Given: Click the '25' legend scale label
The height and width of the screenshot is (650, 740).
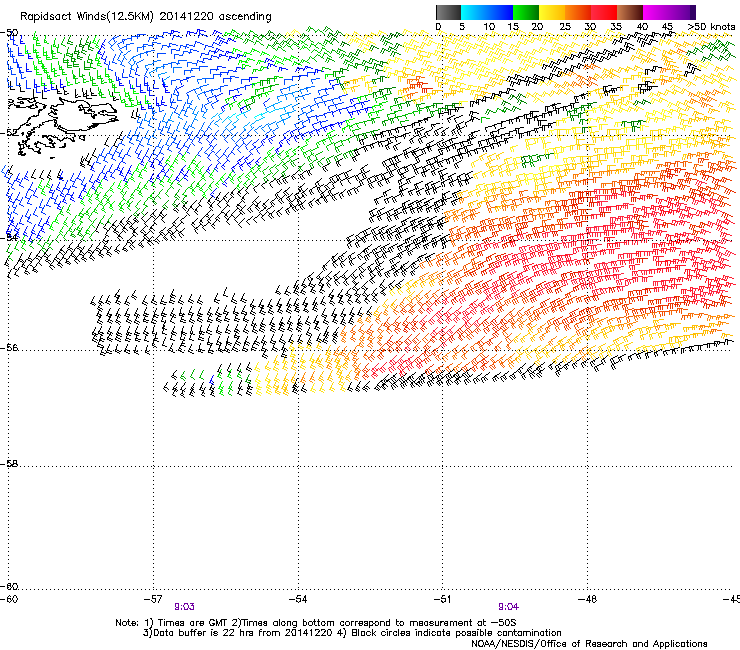Looking at the screenshot, I should [564, 27].
